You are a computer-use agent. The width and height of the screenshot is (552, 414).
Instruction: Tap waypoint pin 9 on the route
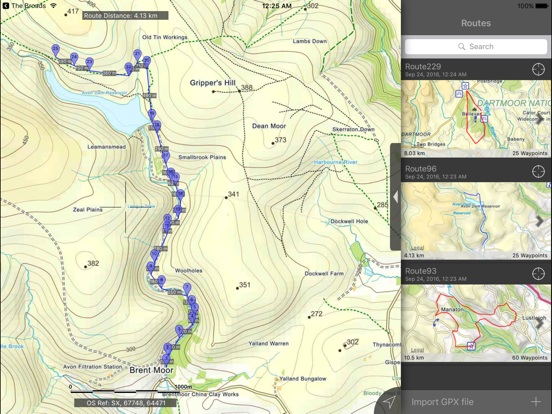pyautogui.click(x=151, y=268)
